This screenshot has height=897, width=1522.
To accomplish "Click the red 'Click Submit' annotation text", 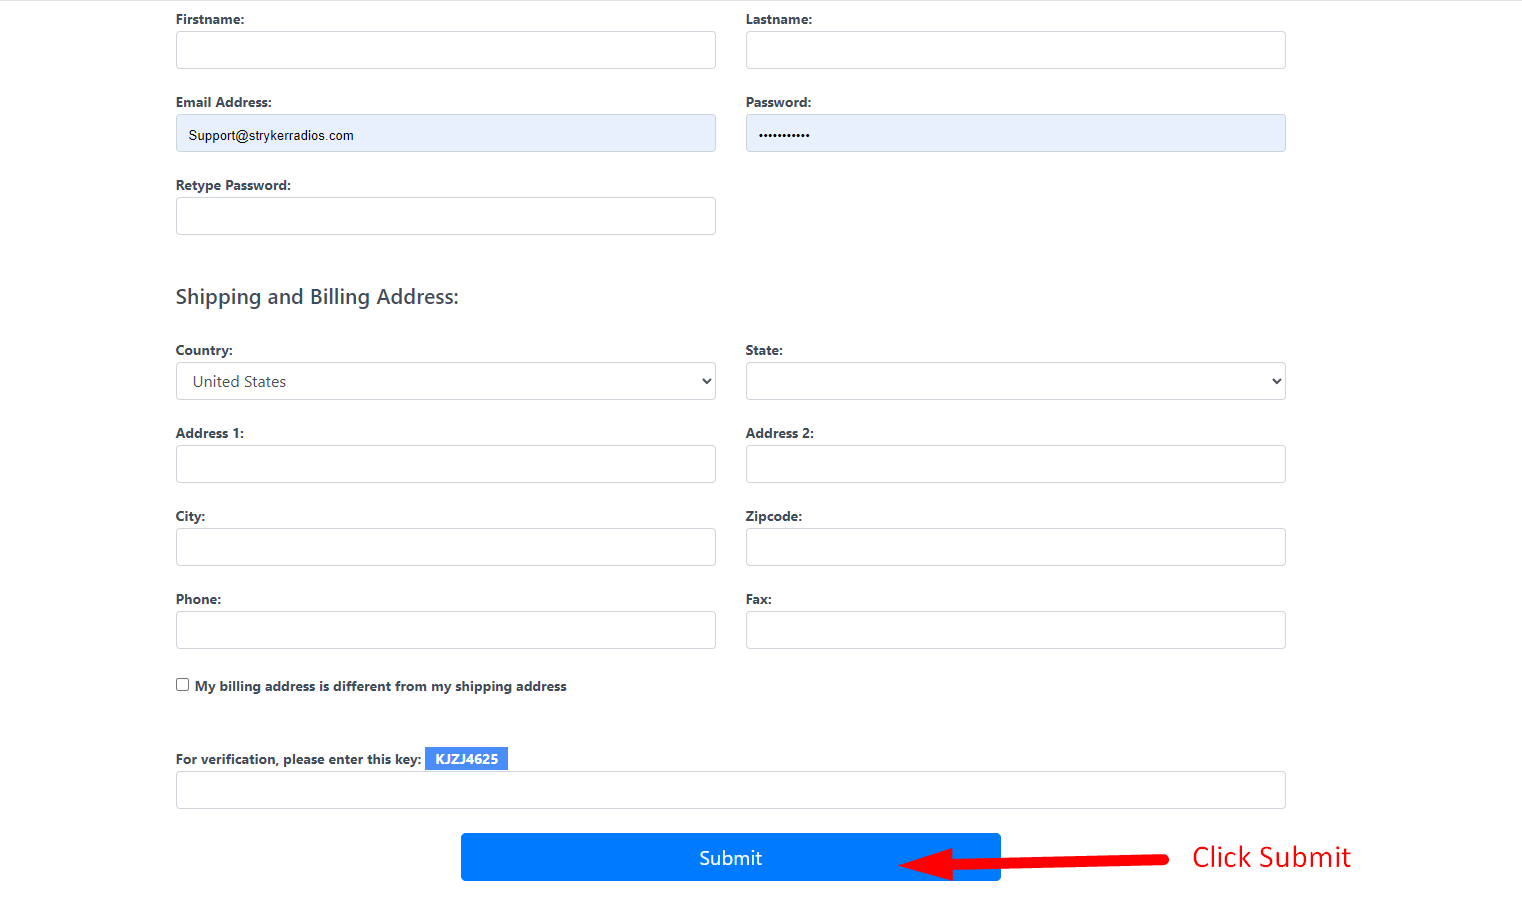I will point(1271,857).
